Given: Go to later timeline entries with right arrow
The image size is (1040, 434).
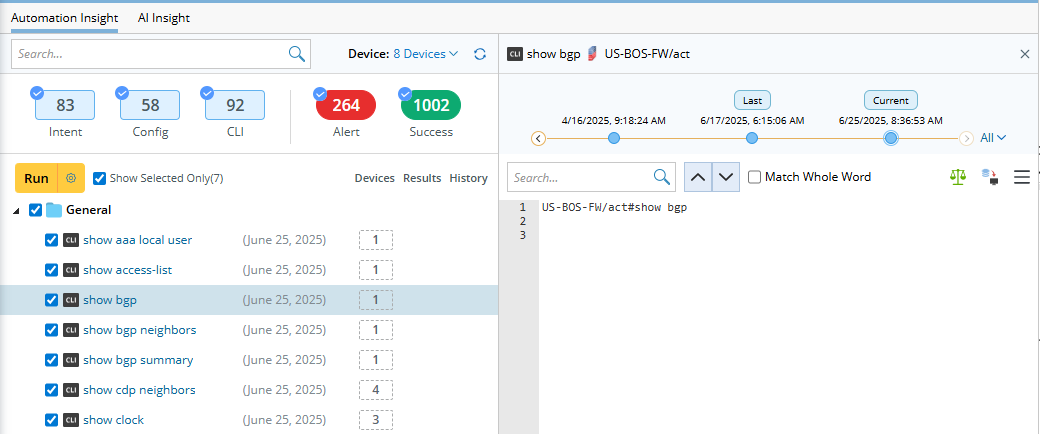Looking at the screenshot, I should (966, 139).
